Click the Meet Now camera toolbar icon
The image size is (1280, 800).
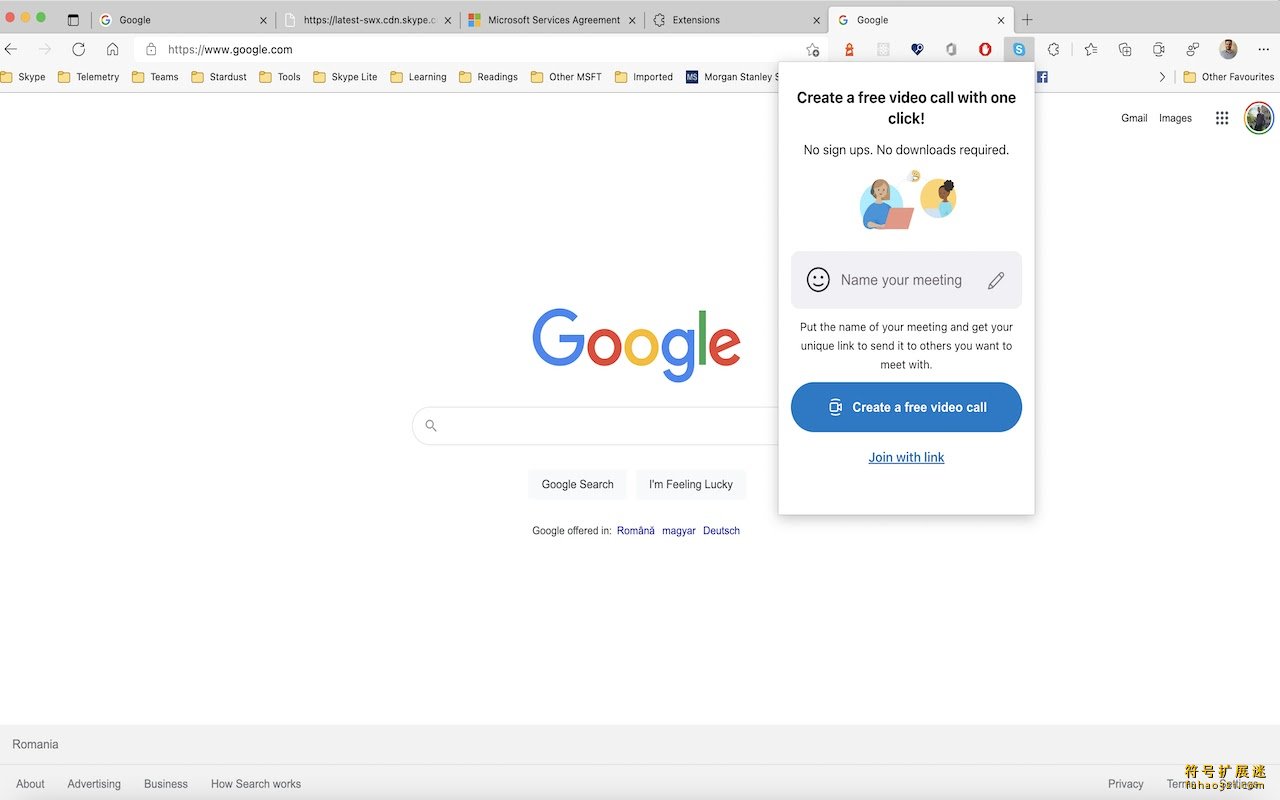tap(1159, 49)
